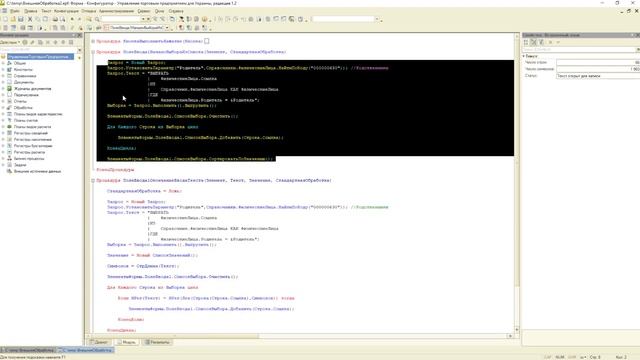Screen dimensions: 640x360
Task: Select the Планы счетов tree item
Action: click(x=26, y=120)
